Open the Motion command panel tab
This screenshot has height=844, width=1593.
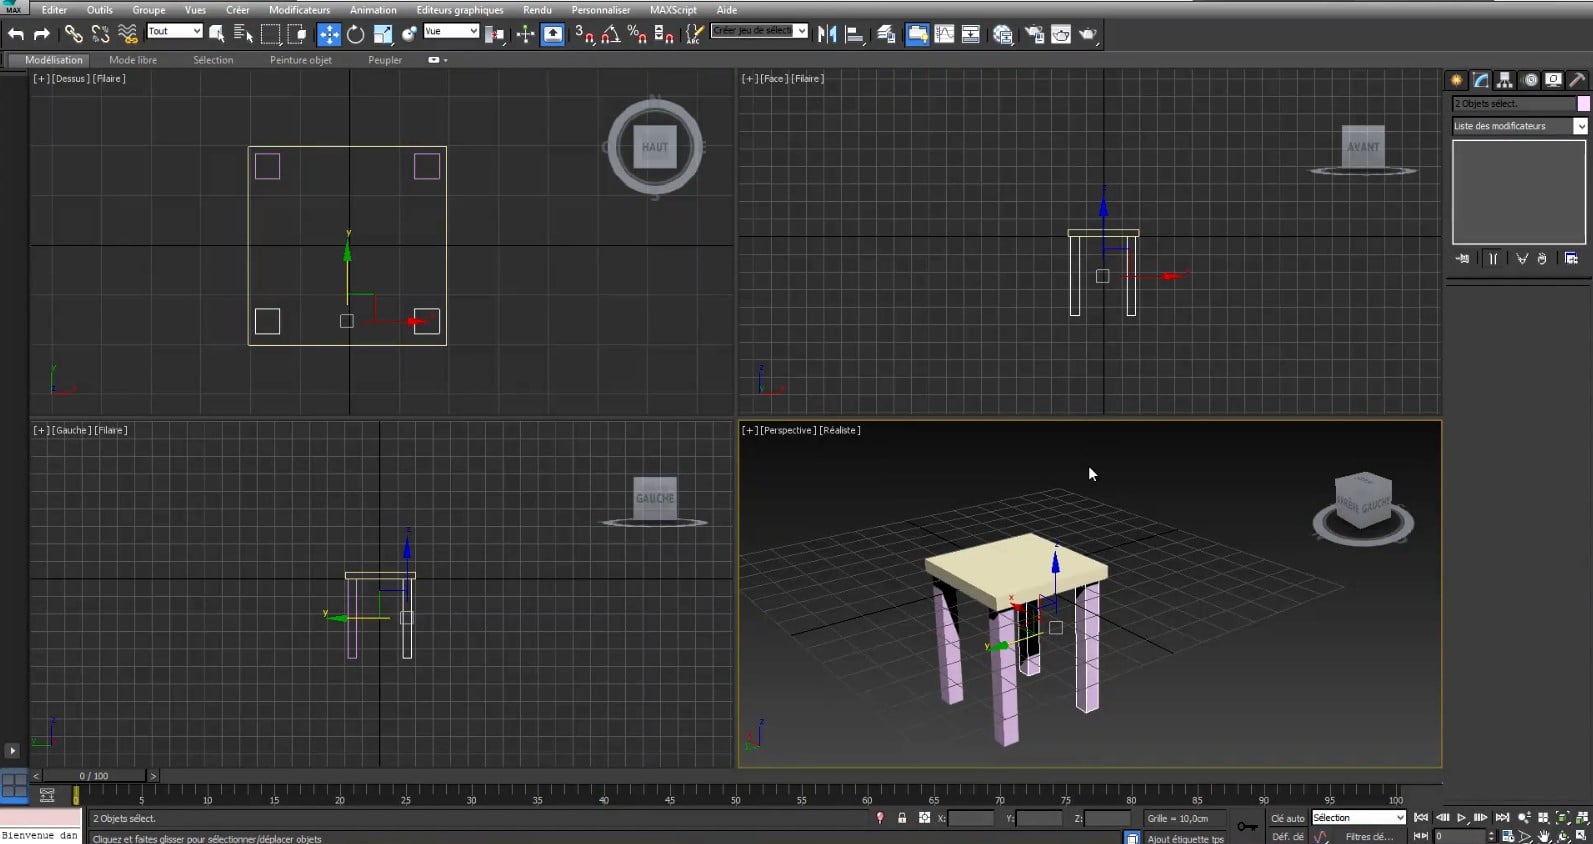1530,80
